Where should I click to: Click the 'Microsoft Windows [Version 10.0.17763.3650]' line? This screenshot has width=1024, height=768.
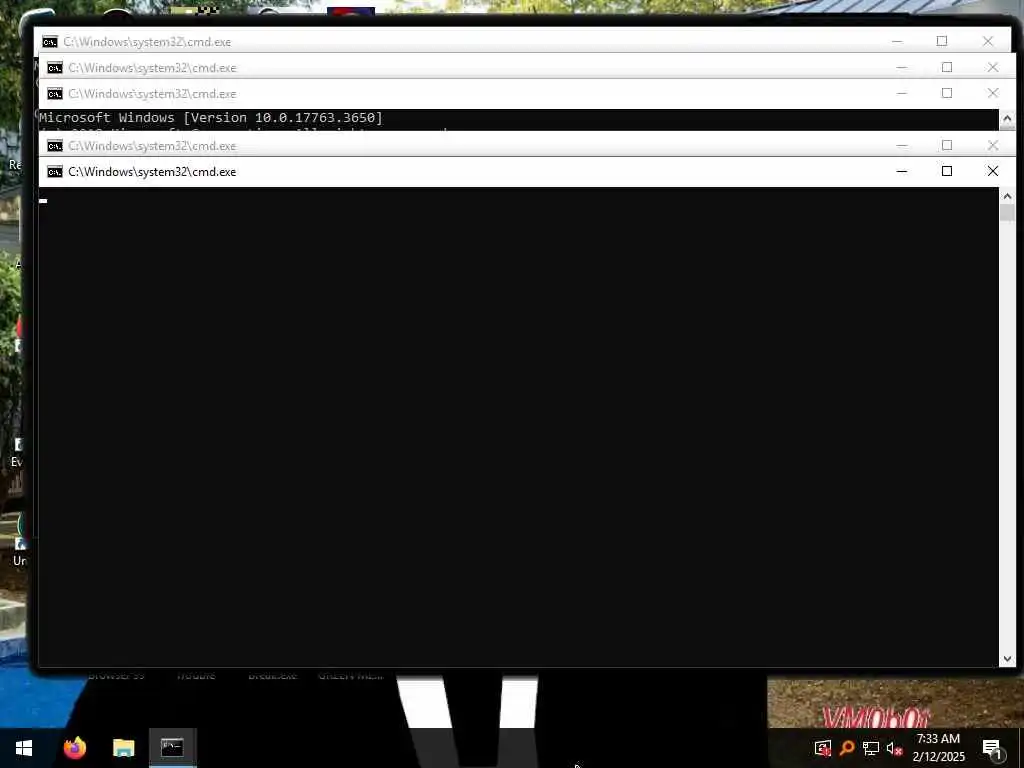tap(211, 118)
